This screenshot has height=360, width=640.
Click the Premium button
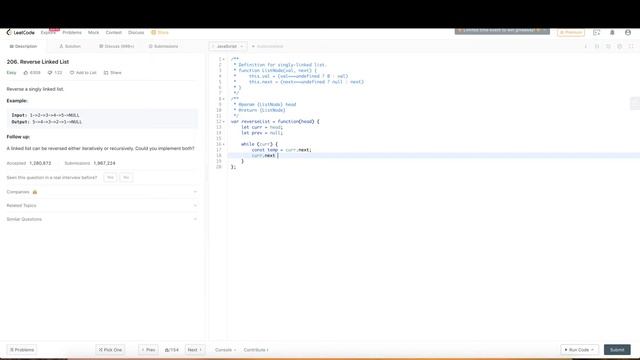point(571,32)
